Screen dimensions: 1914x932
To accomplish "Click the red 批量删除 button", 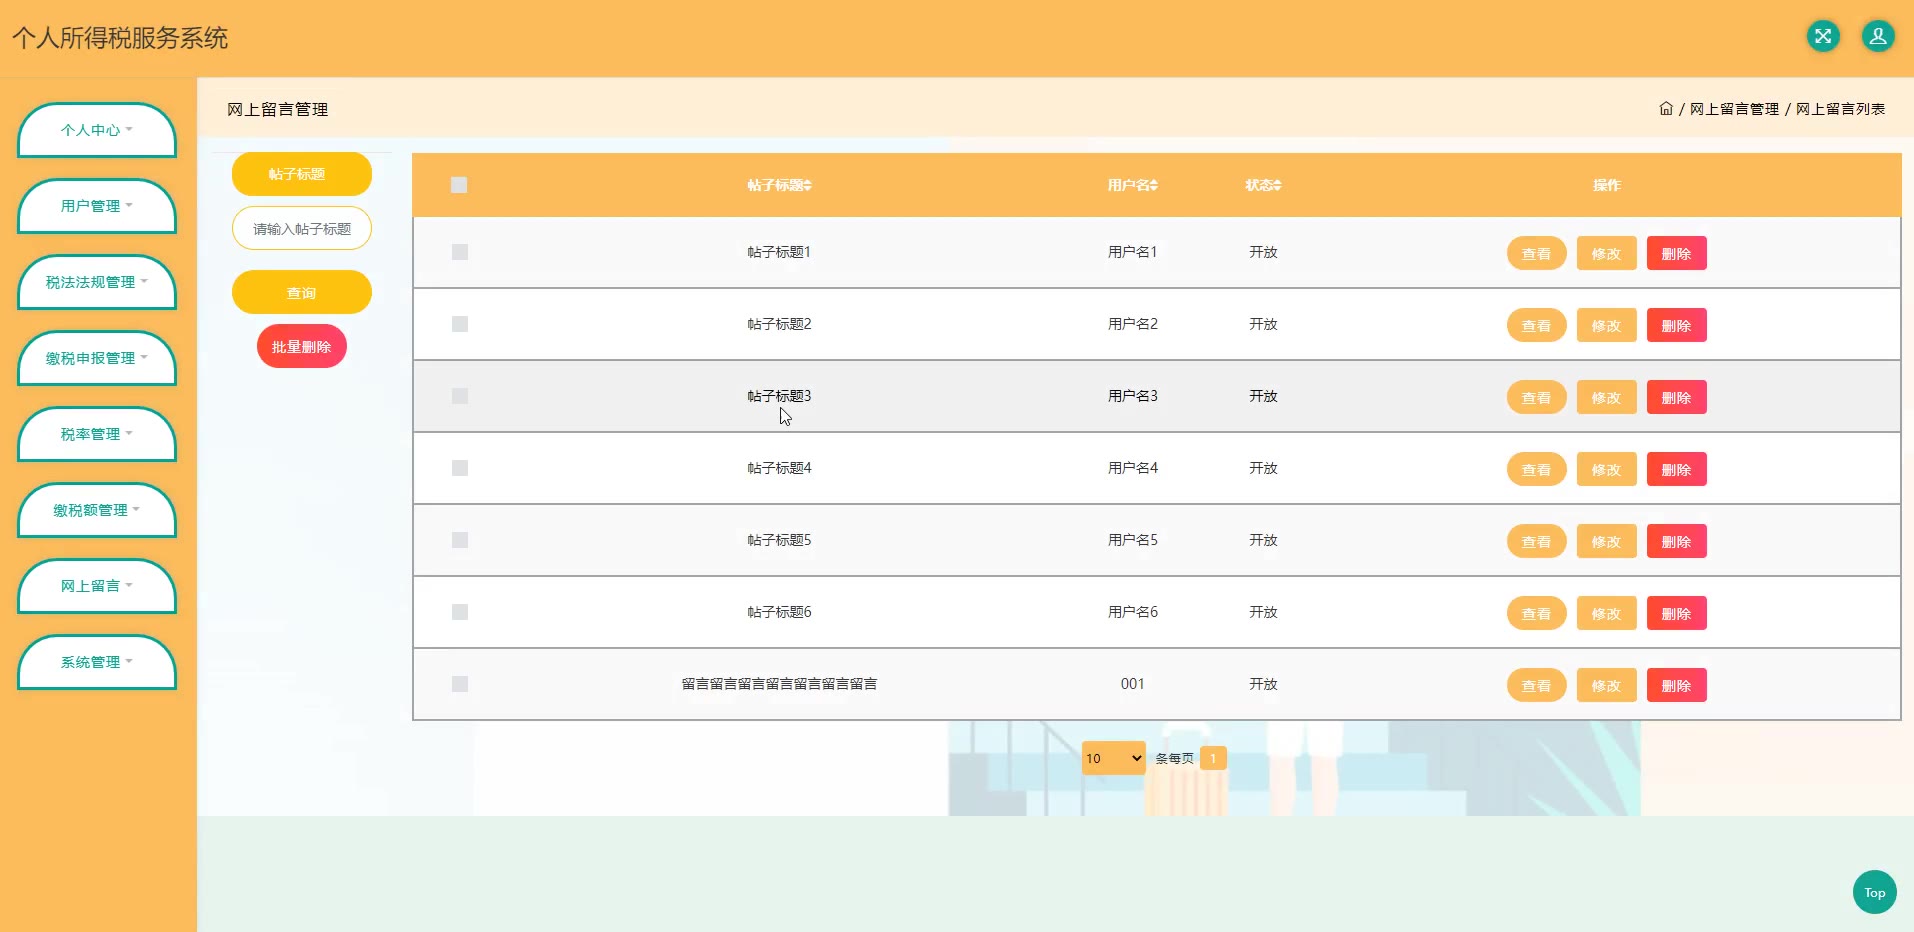I will [301, 347].
